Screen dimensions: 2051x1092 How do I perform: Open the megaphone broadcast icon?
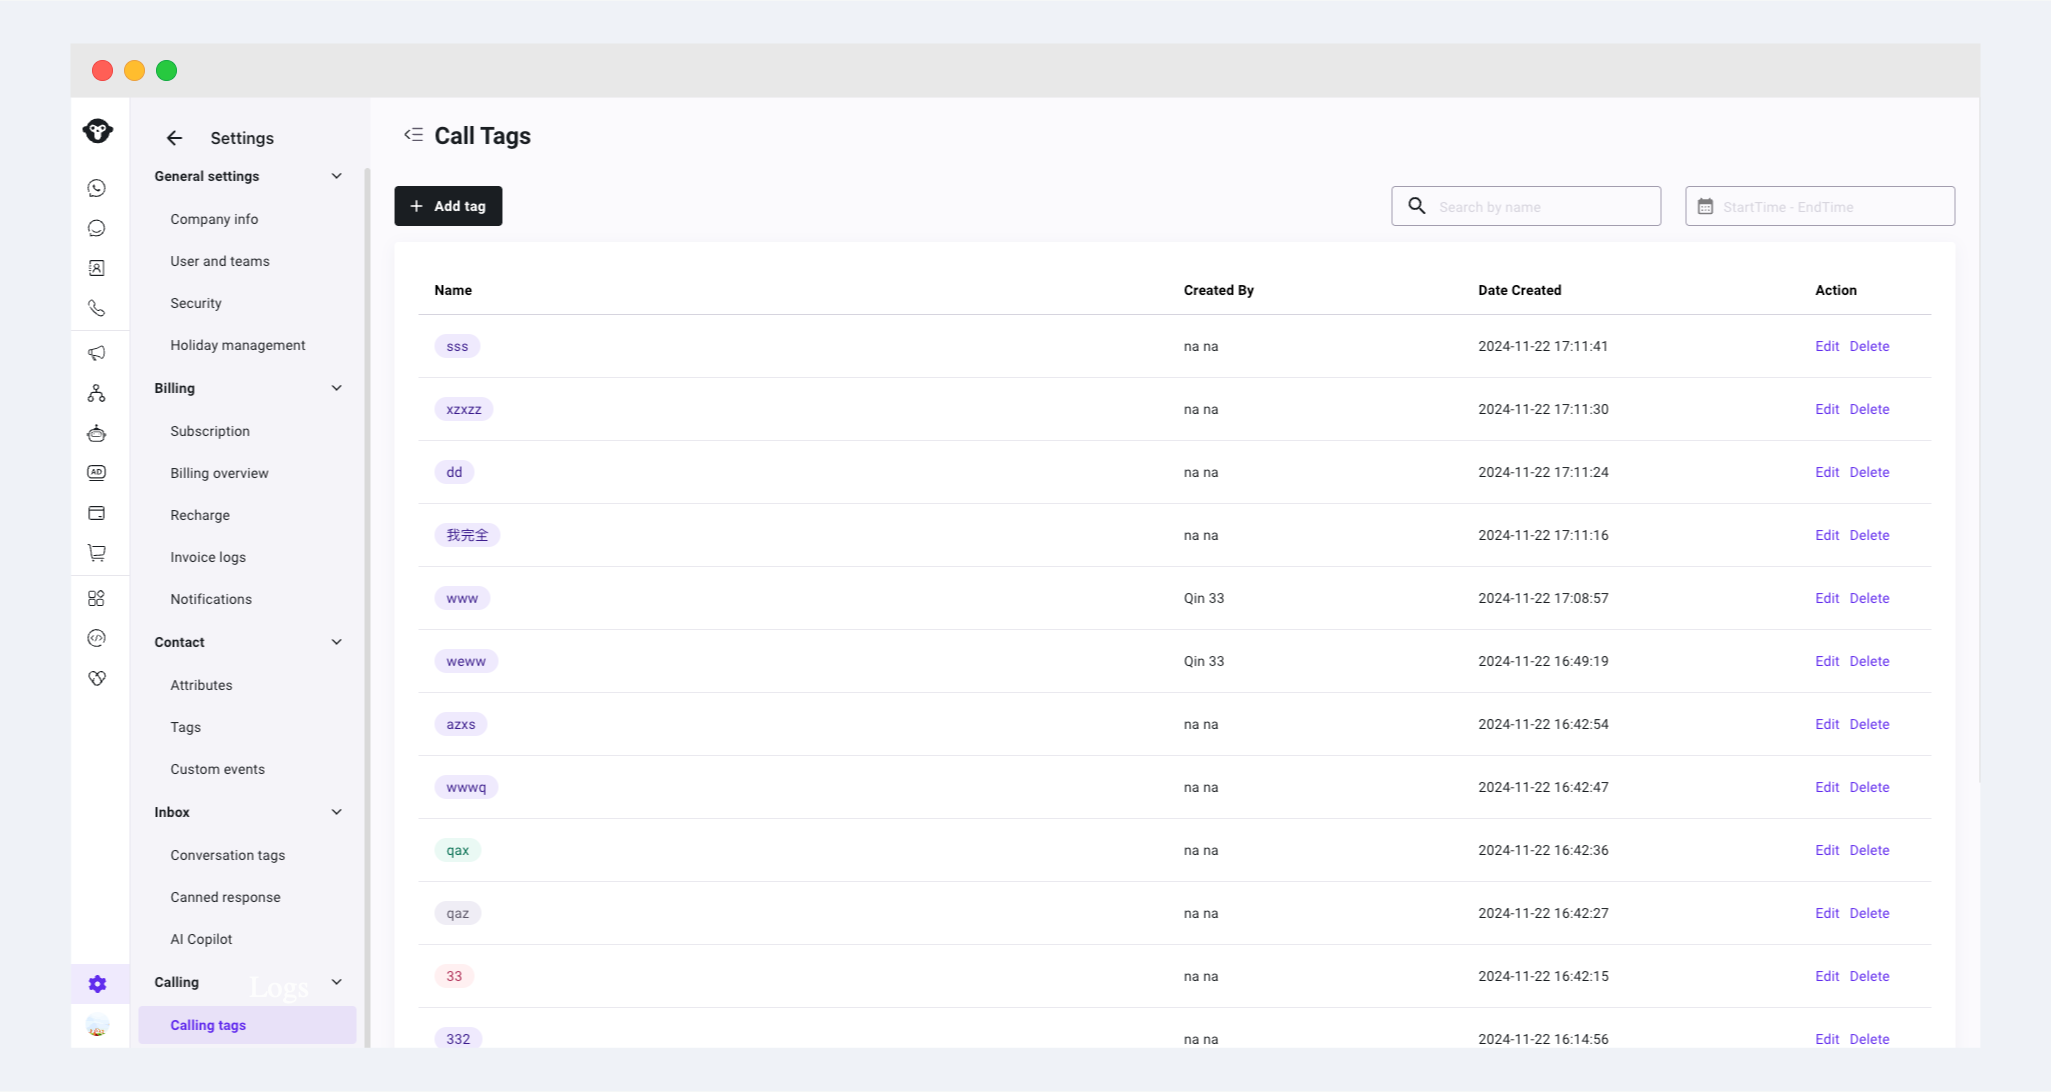[97, 353]
